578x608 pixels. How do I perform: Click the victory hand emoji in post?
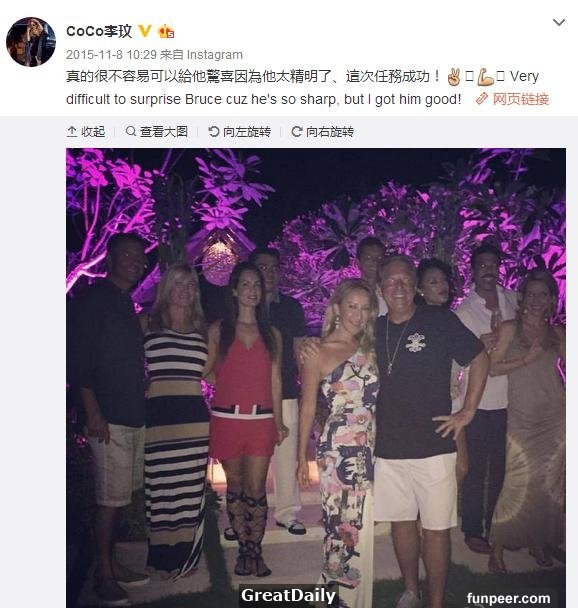point(454,77)
